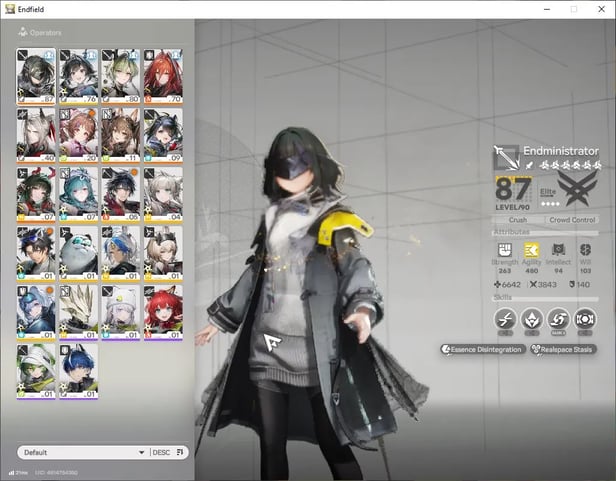Click the Crush tag
This screenshot has width=616, height=481.
point(518,219)
